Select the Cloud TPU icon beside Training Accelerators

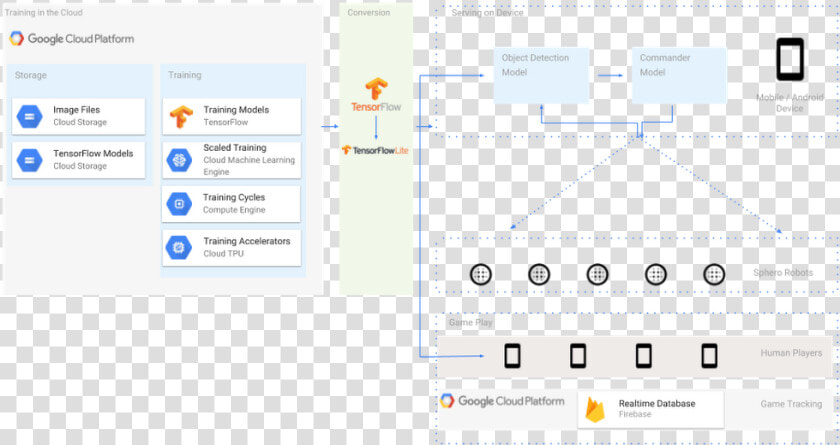tap(179, 247)
